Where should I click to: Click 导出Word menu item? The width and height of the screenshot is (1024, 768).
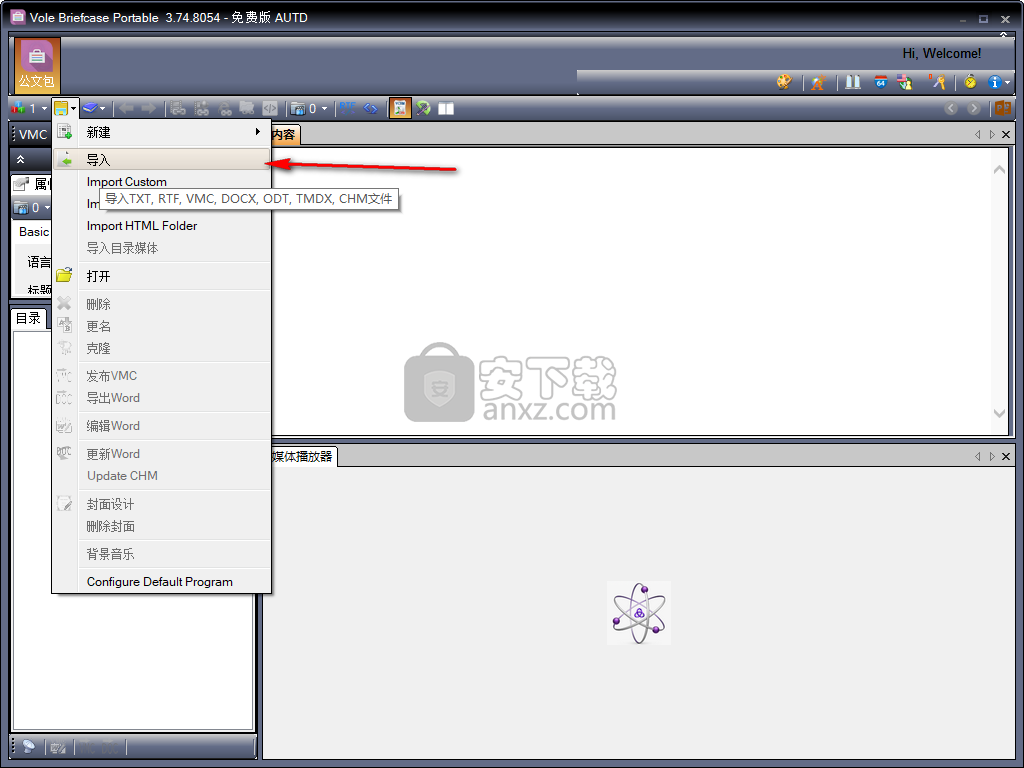[161, 398]
